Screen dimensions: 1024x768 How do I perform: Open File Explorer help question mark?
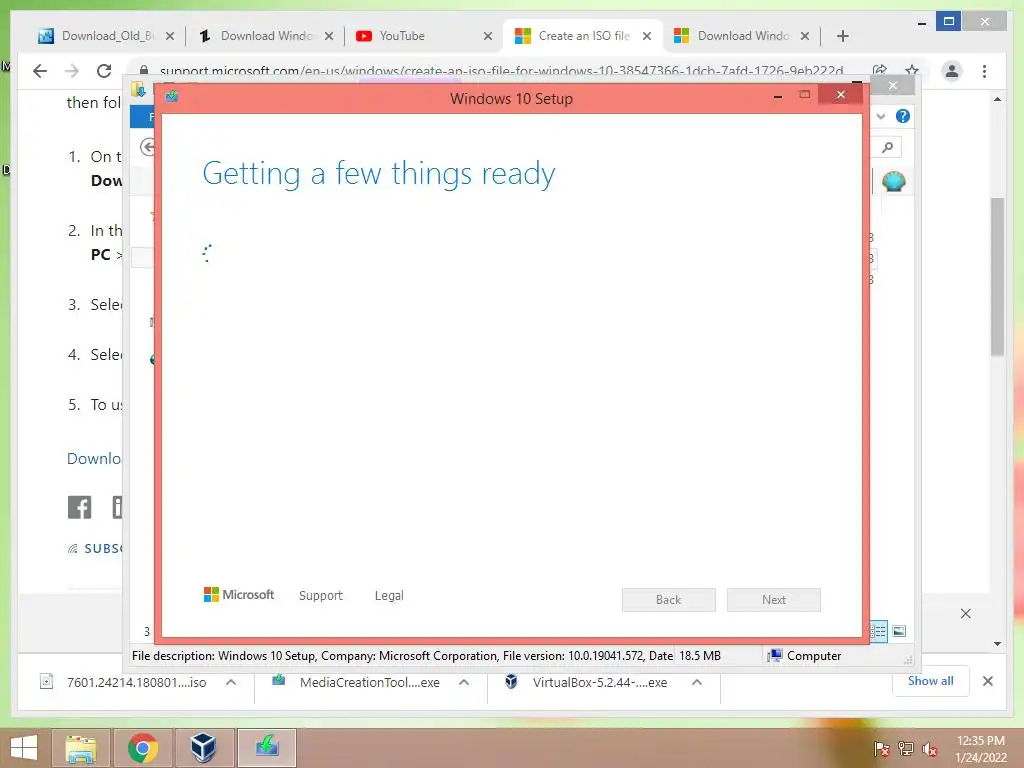pyautogui.click(x=903, y=116)
